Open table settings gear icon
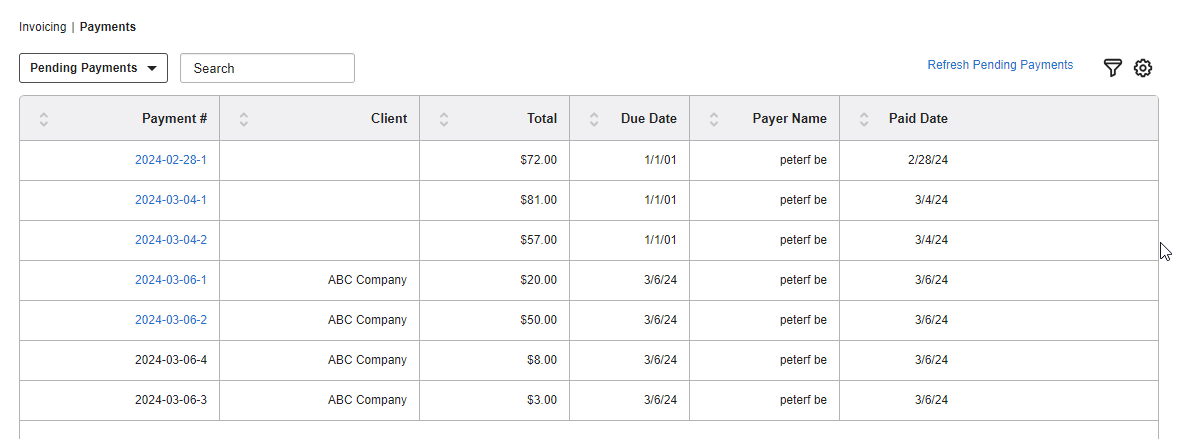Viewport: 1183px width, 439px height. tap(1143, 68)
